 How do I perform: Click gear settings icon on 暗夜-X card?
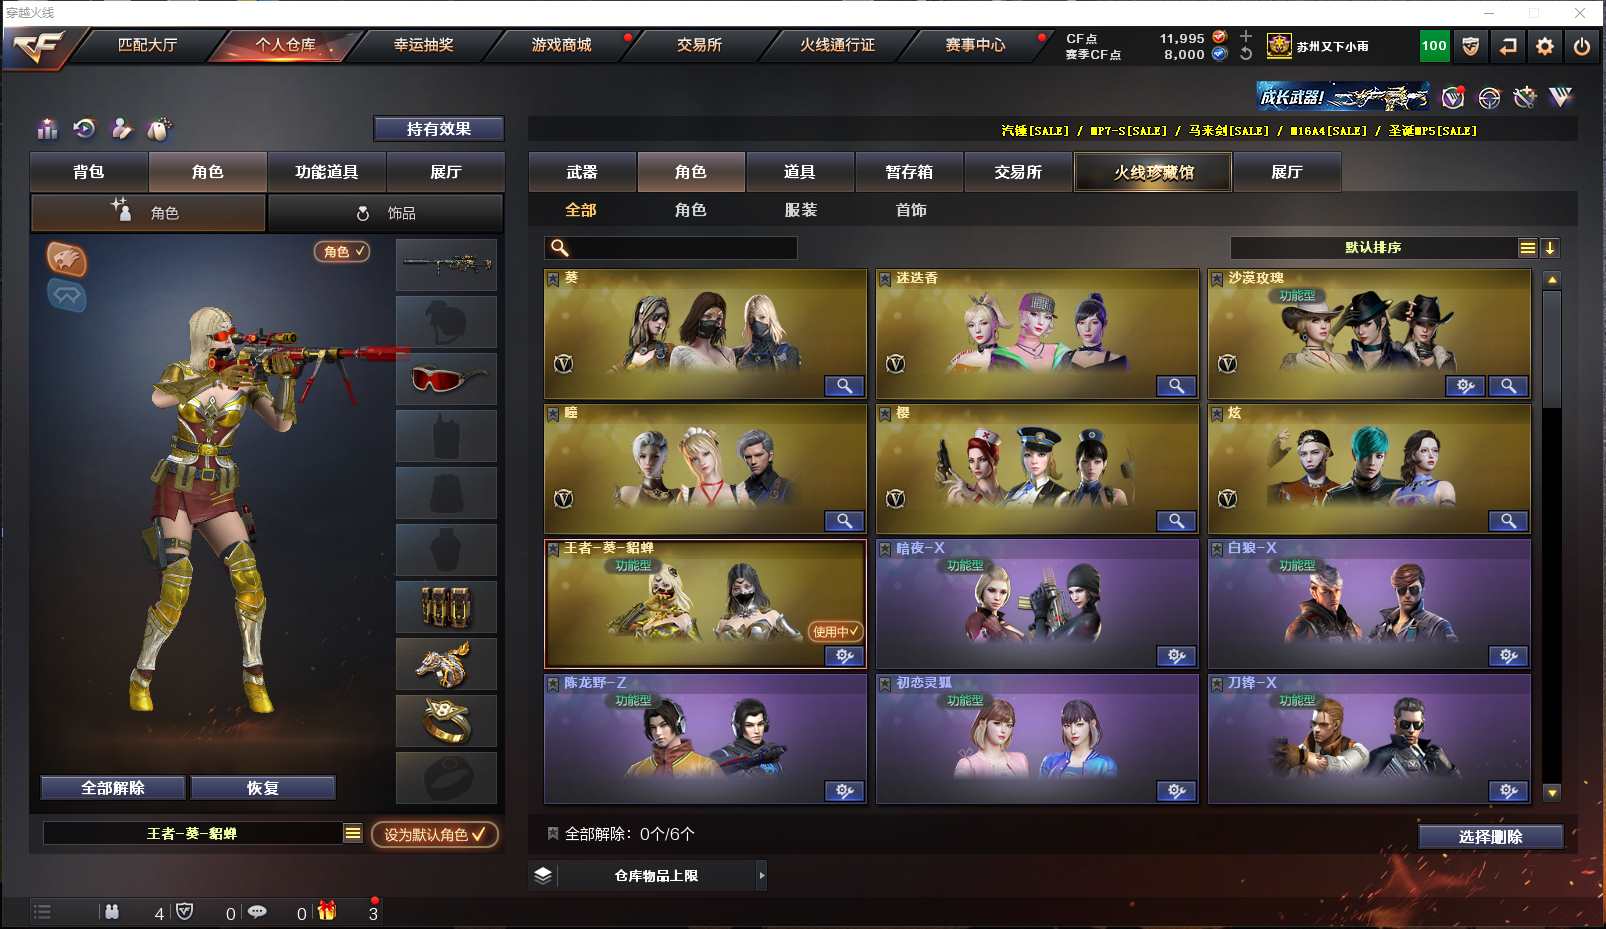coord(1176,656)
